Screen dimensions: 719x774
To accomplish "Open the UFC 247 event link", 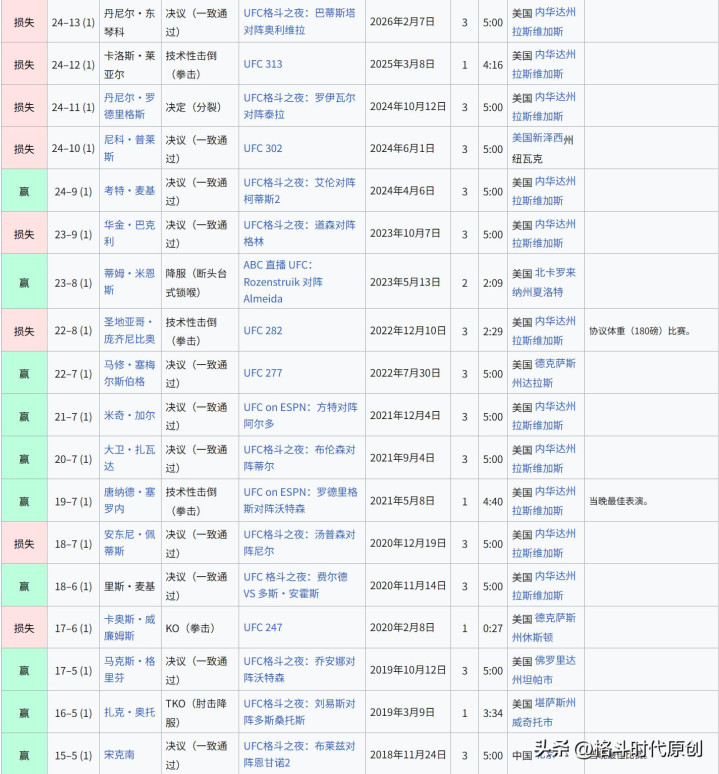I will click(x=263, y=627).
